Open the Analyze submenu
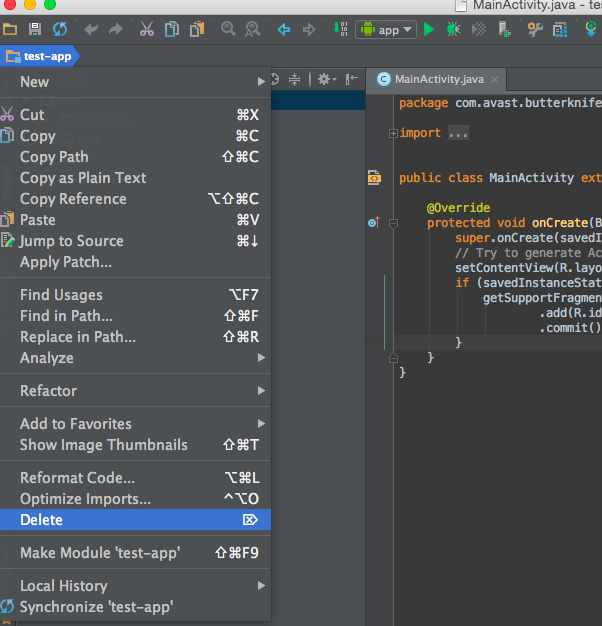602x626 pixels. [x=135, y=358]
